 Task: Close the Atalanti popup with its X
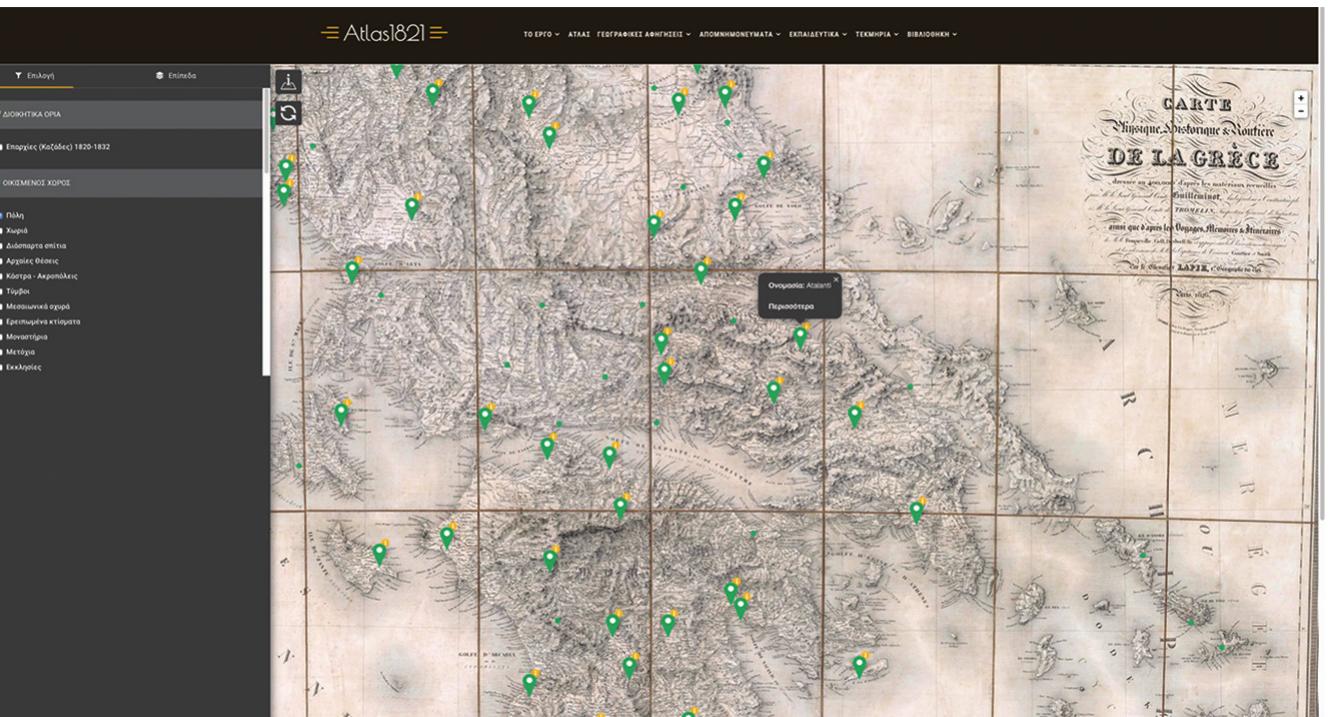tap(836, 279)
